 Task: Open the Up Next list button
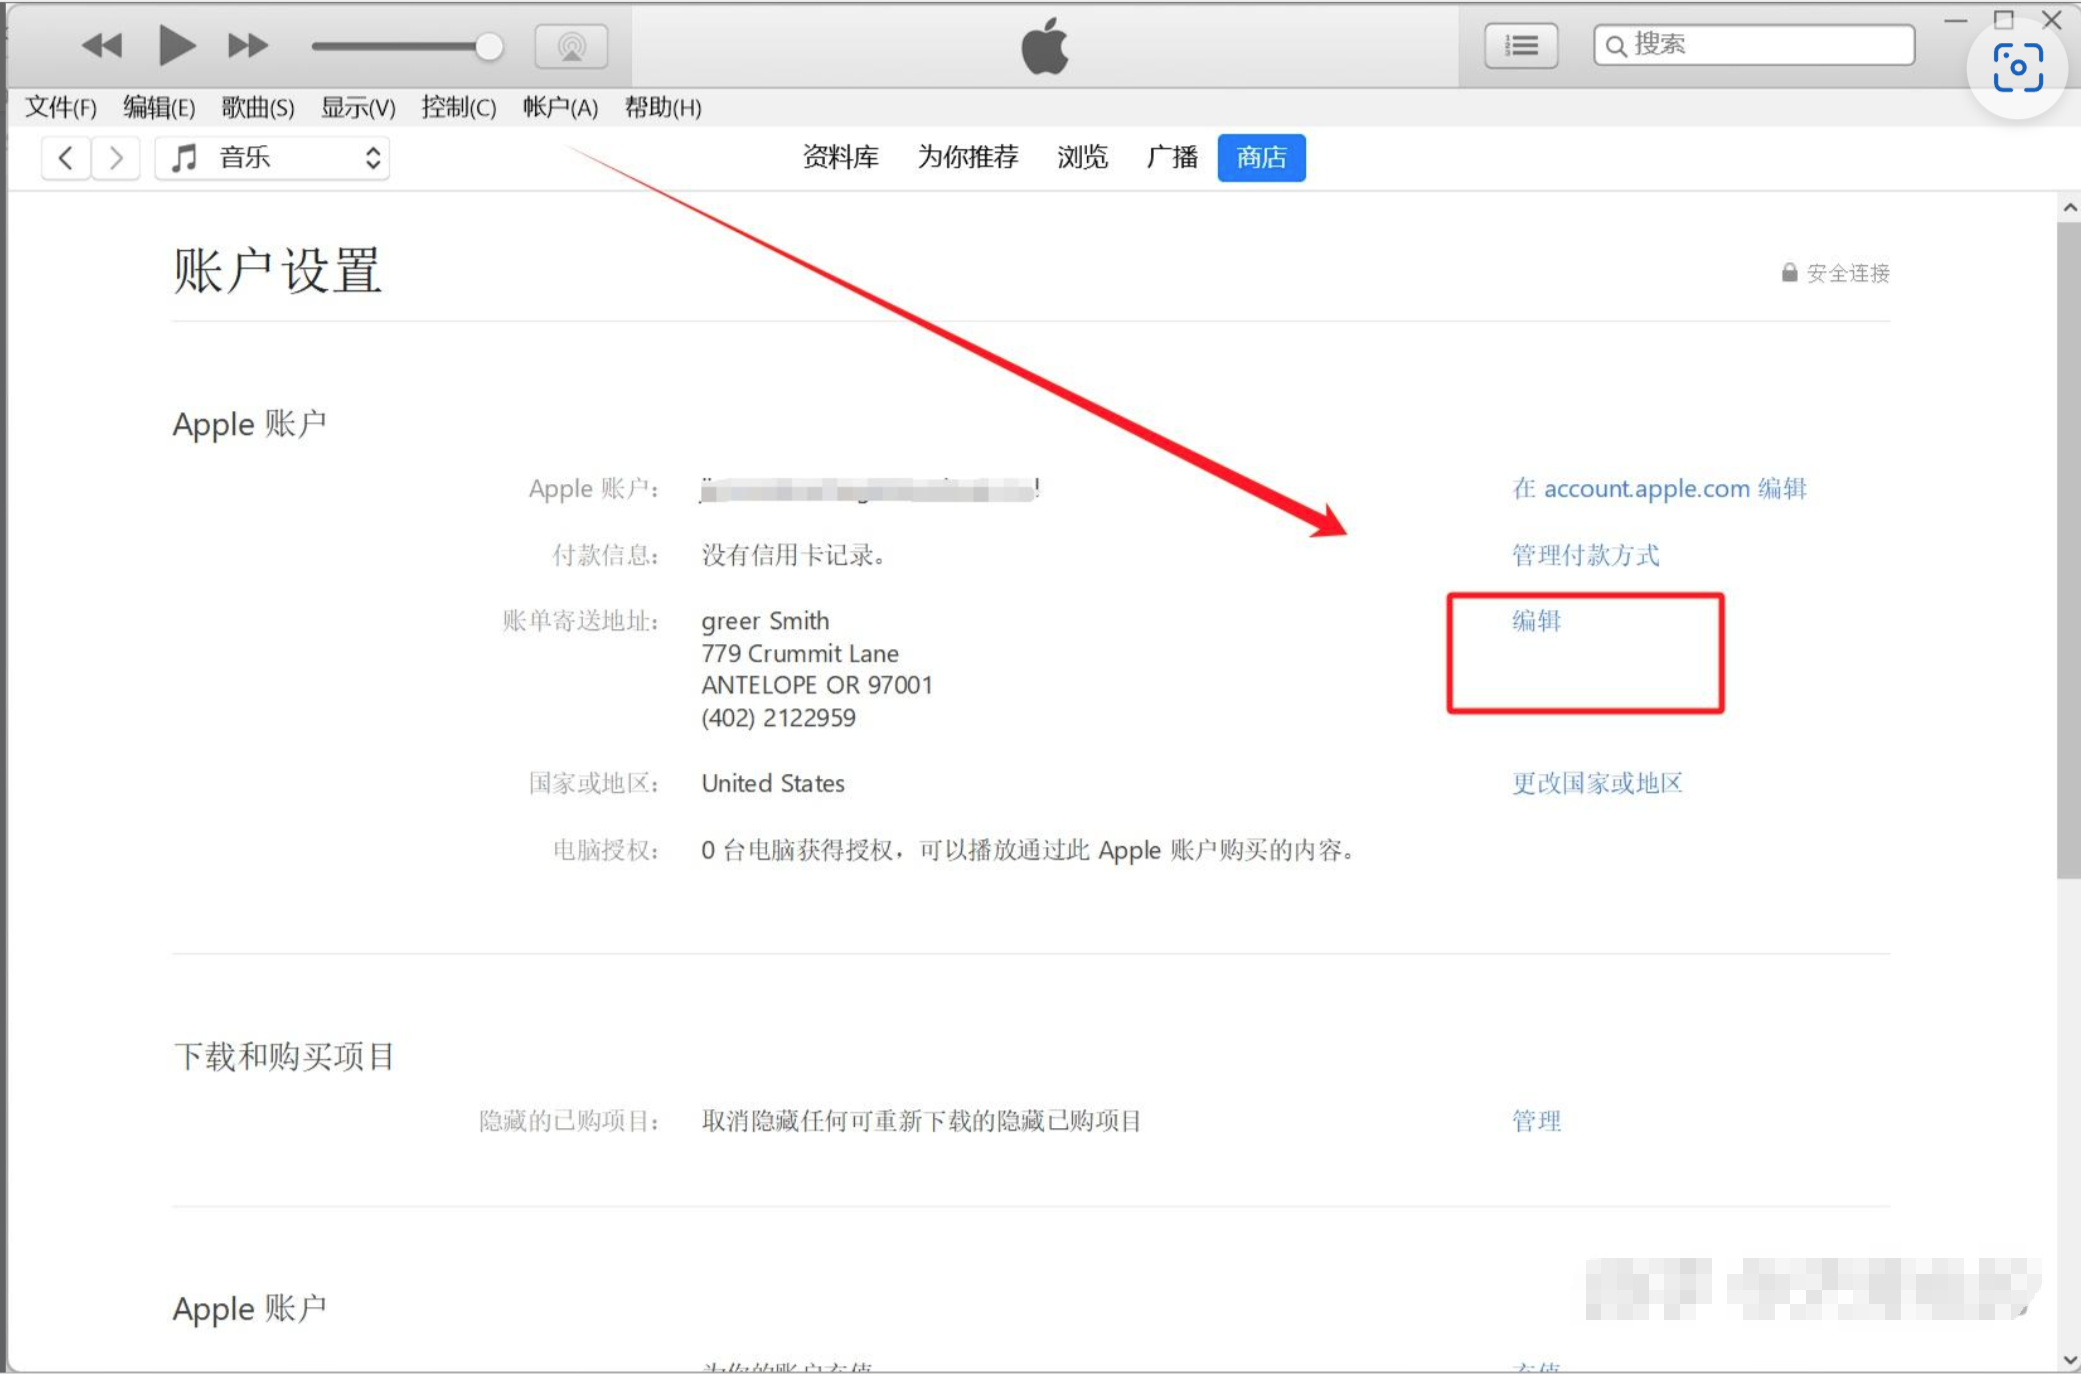coord(1521,46)
